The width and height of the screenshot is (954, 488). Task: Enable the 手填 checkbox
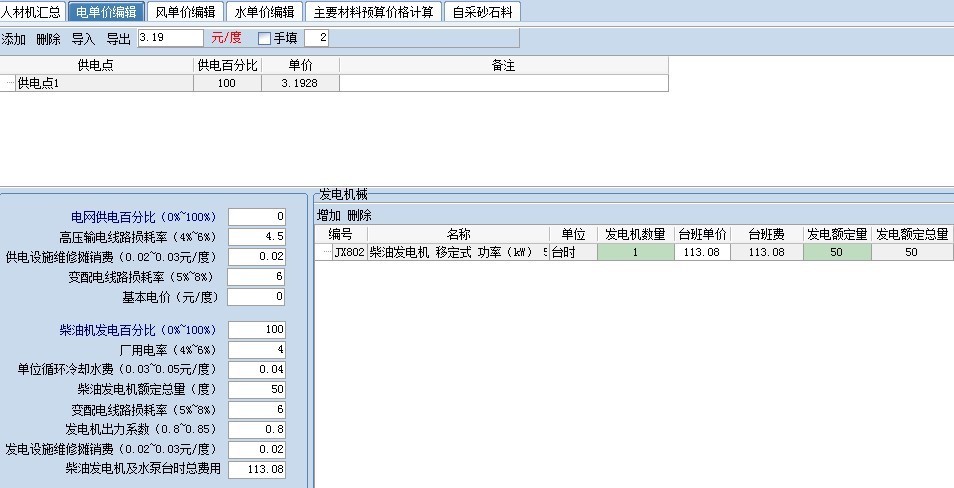tap(265, 39)
